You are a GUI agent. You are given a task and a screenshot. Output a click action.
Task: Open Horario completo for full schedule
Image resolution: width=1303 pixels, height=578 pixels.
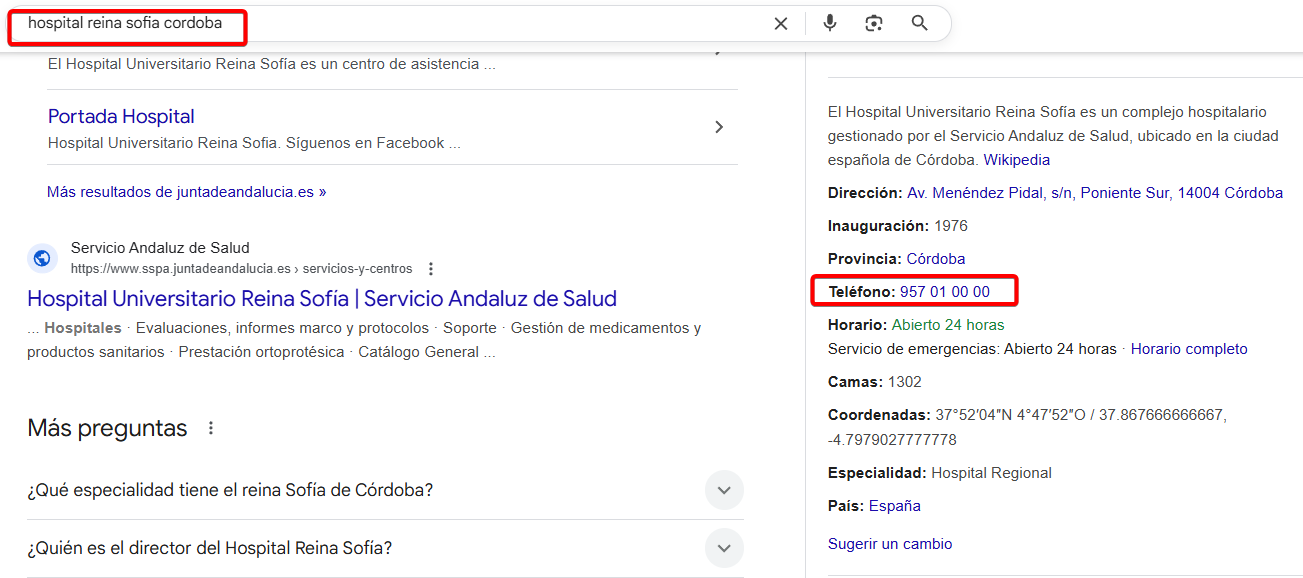tap(1189, 349)
